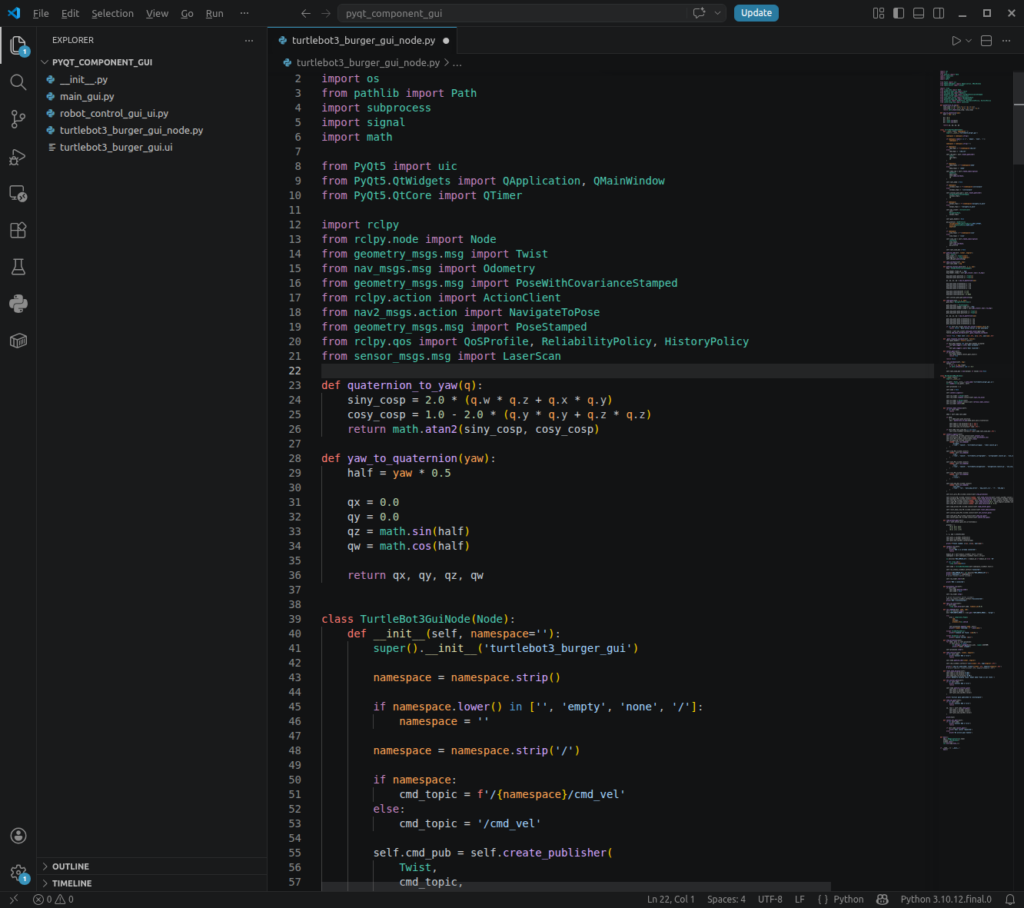Open Customize Layout icon
The width and height of the screenshot is (1024, 908).
tap(878, 13)
